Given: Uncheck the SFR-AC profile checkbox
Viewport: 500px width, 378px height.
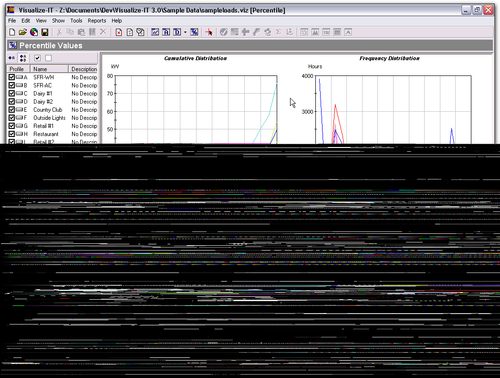Looking at the screenshot, I should 12,85.
